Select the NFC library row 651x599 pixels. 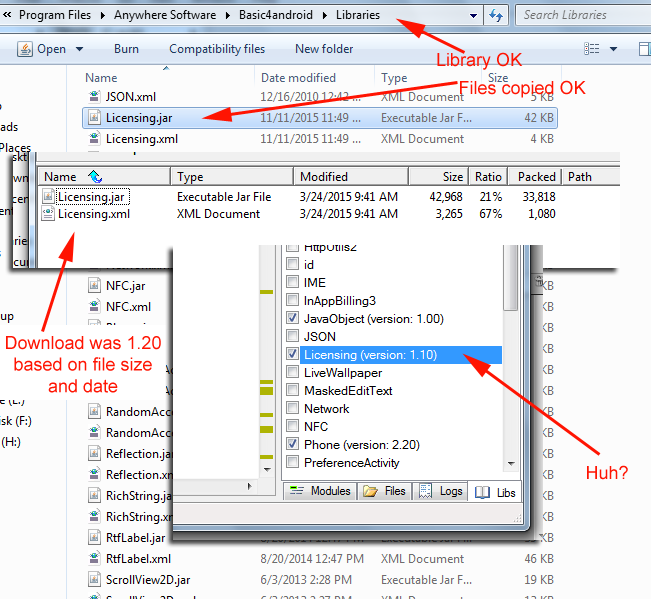click(316, 426)
